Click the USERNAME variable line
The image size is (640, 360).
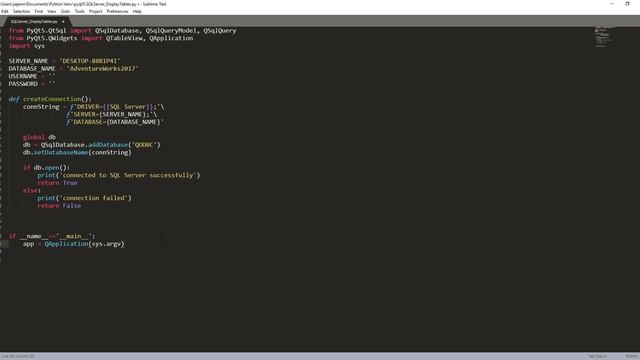coord(32,76)
